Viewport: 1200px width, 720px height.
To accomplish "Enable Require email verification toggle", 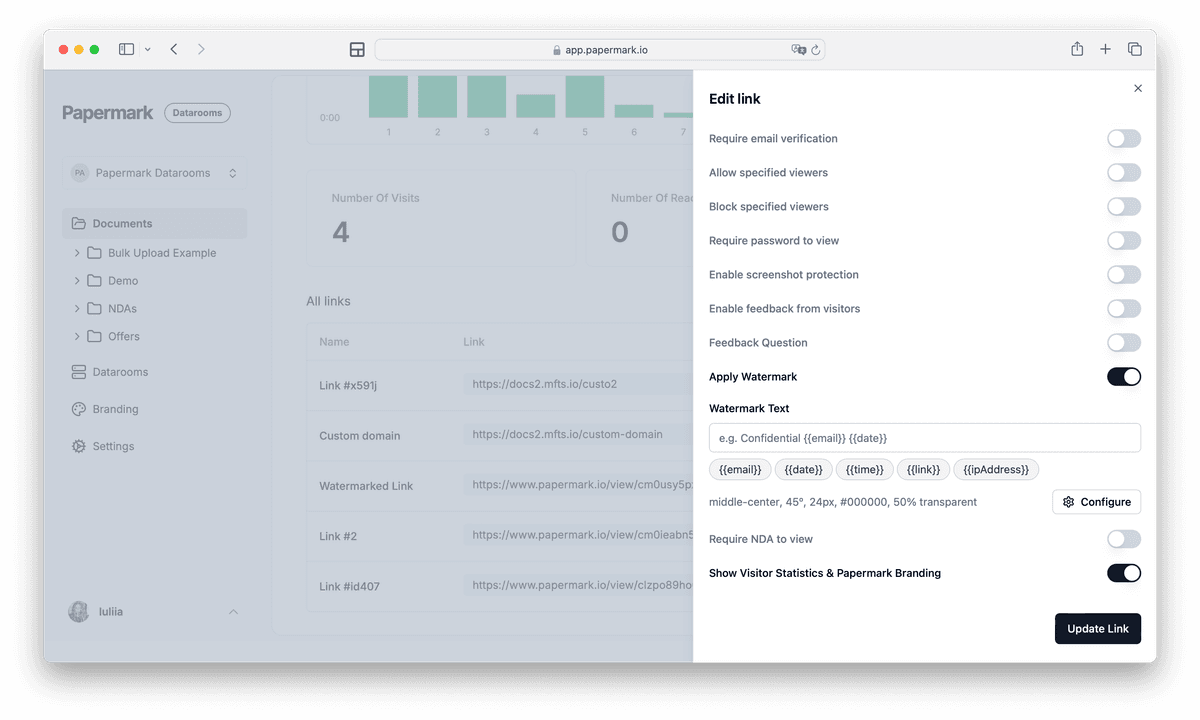I will point(1123,139).
